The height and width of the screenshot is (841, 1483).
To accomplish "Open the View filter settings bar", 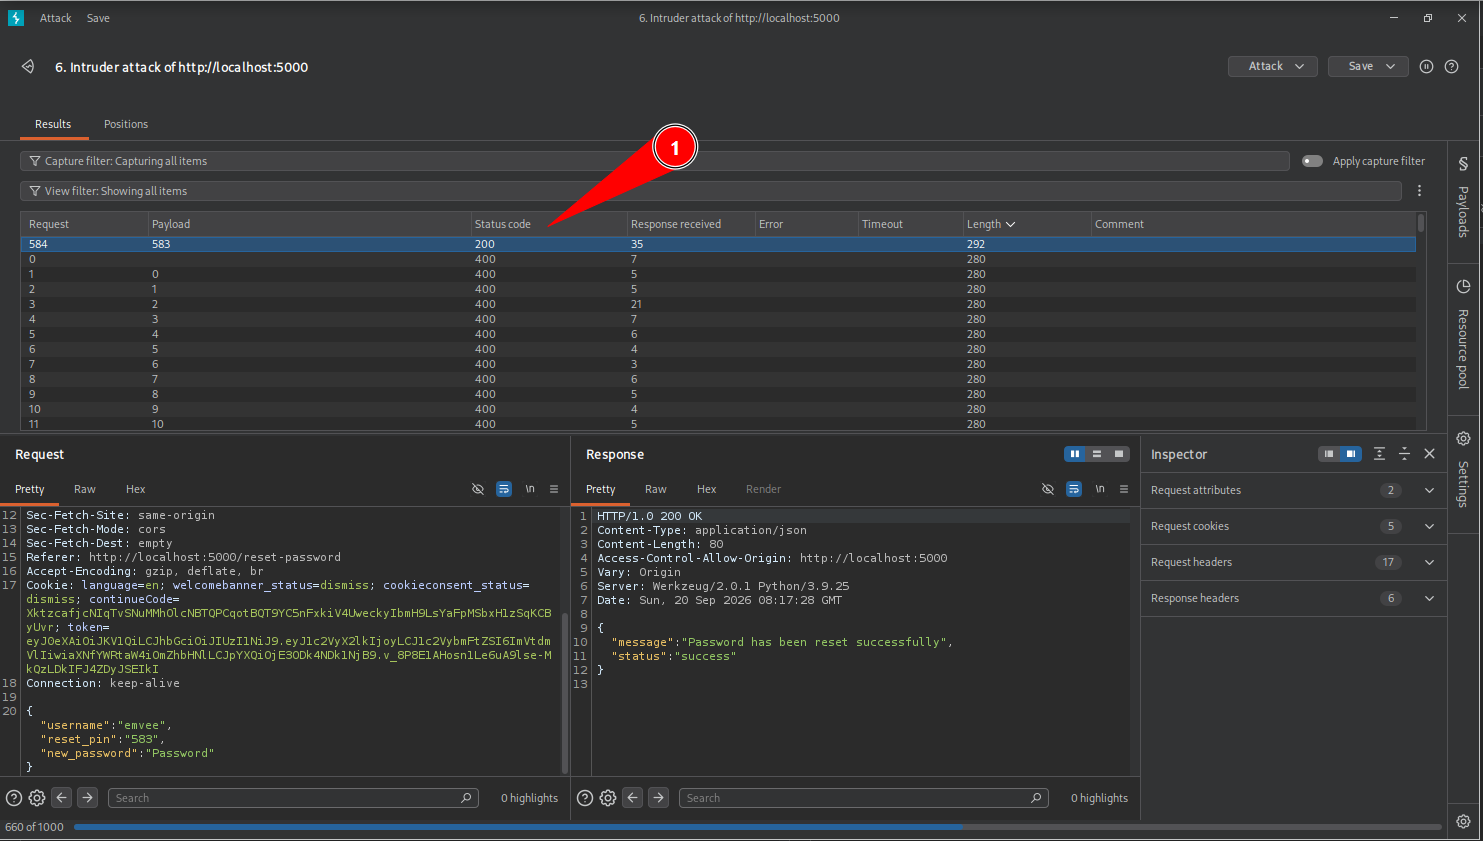I will [x=710, y=191].
